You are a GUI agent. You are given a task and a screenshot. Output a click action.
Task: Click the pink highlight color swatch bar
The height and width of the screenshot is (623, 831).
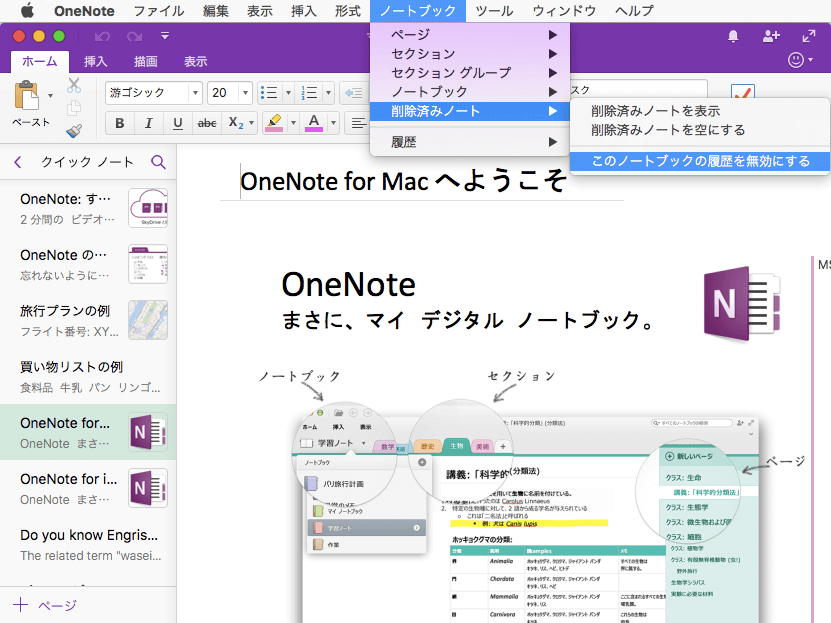(x=274, y=129)
